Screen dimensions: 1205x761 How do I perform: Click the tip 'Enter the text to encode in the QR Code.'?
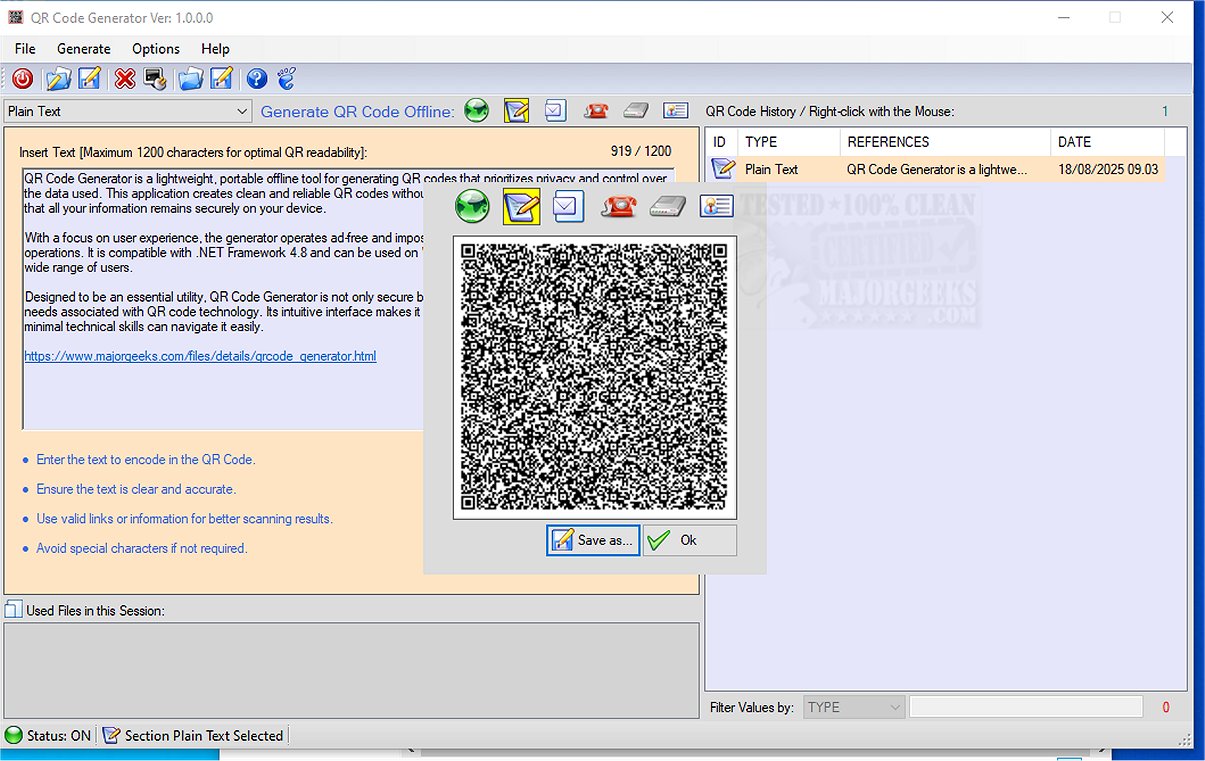click(x=146, y=460)
